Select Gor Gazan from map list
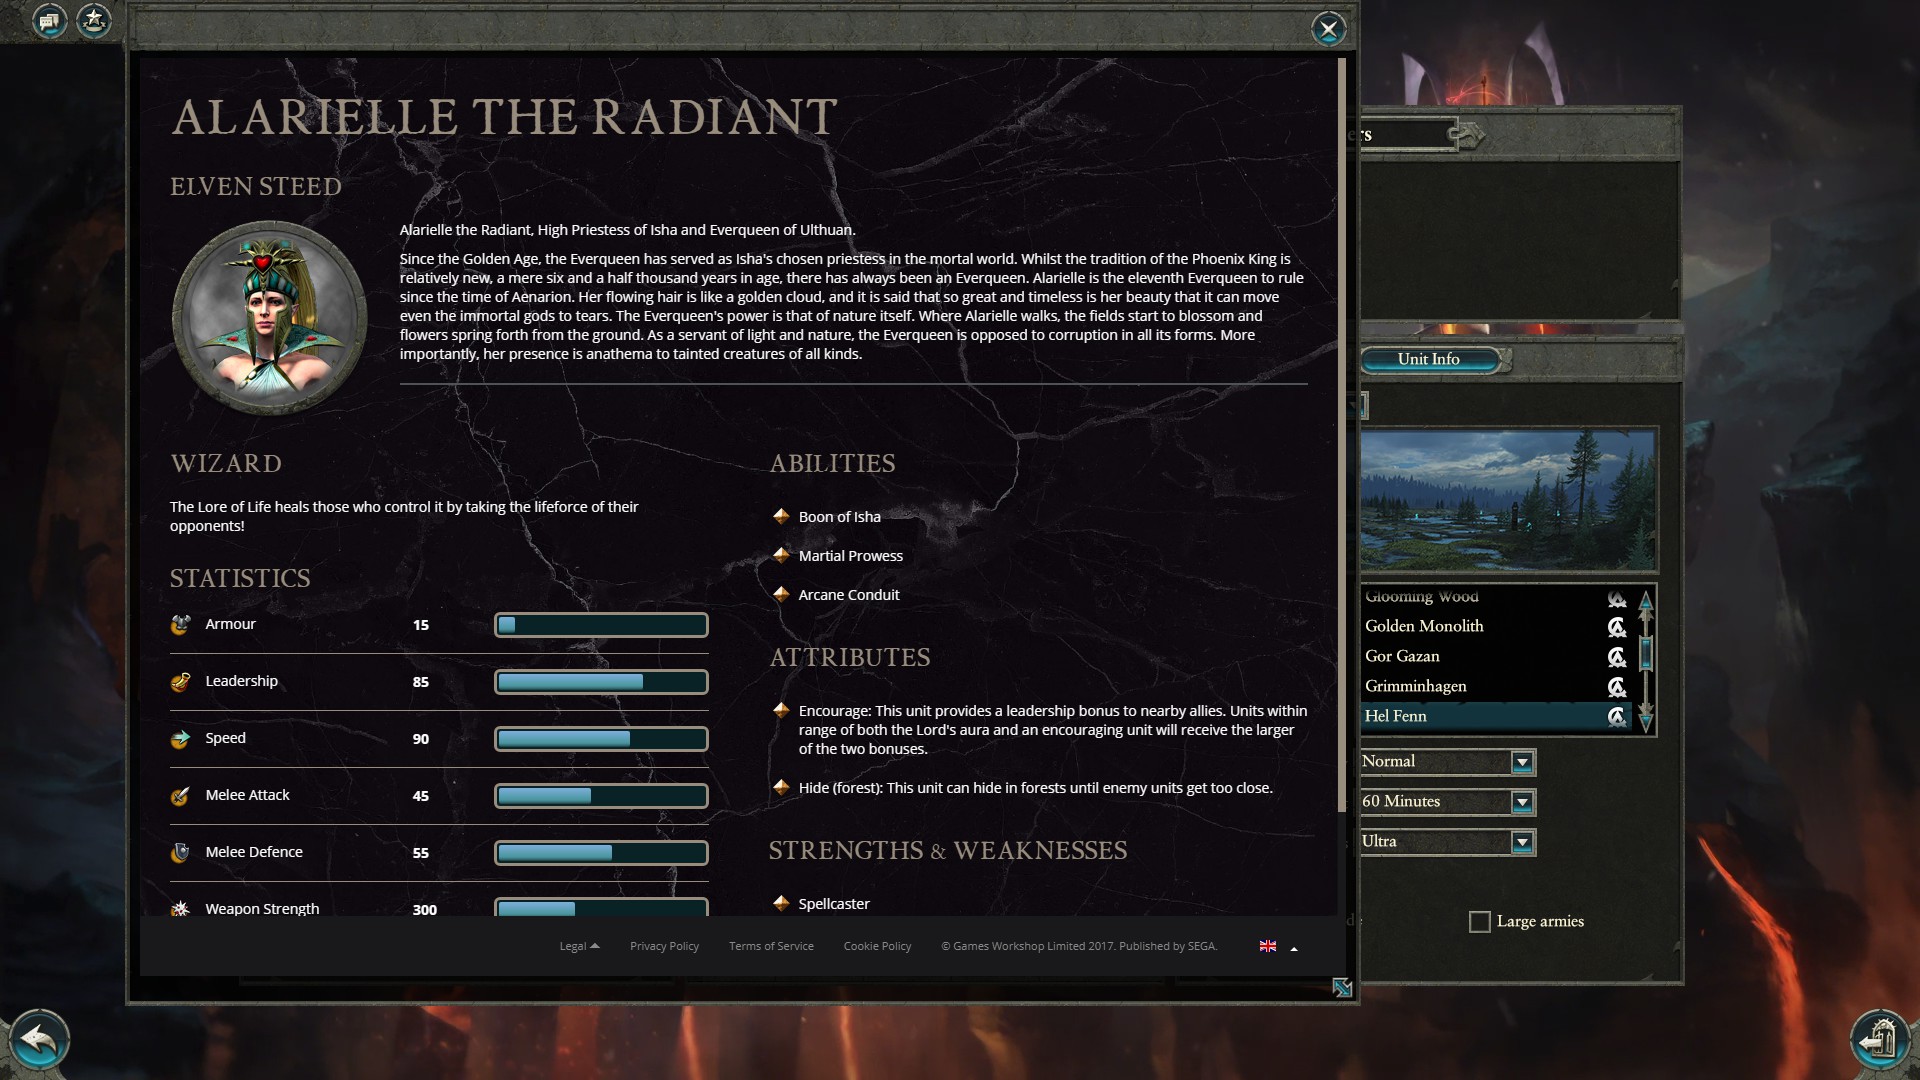 (1402, 656)
